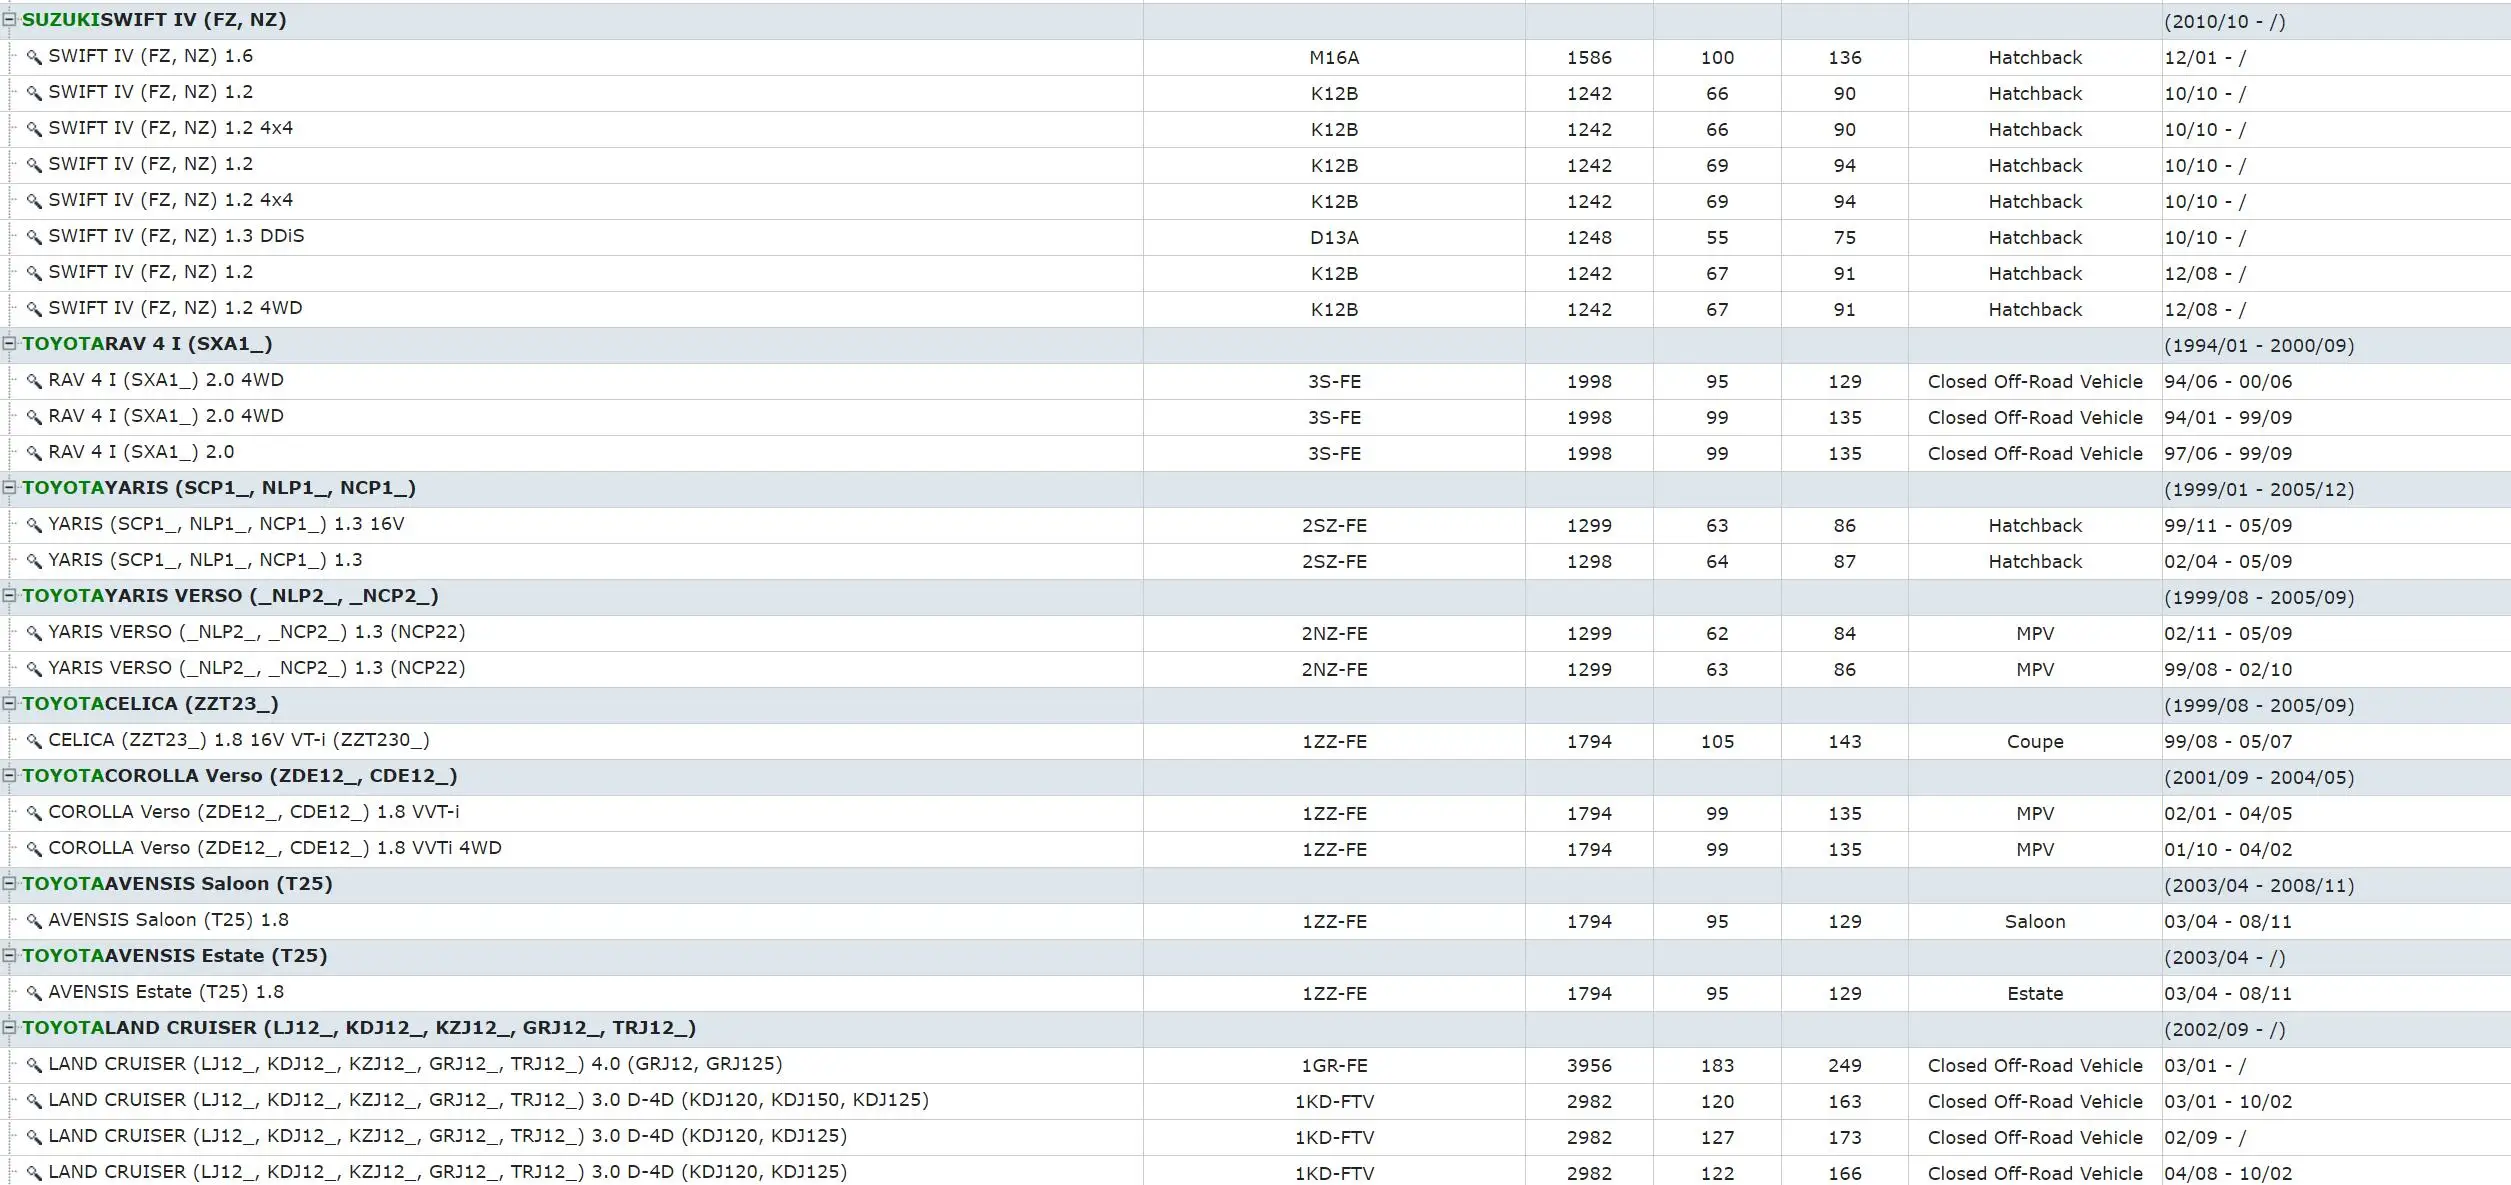Click magnifier on RAV 4 I 2.0 97/06 row

pos(34,454)
